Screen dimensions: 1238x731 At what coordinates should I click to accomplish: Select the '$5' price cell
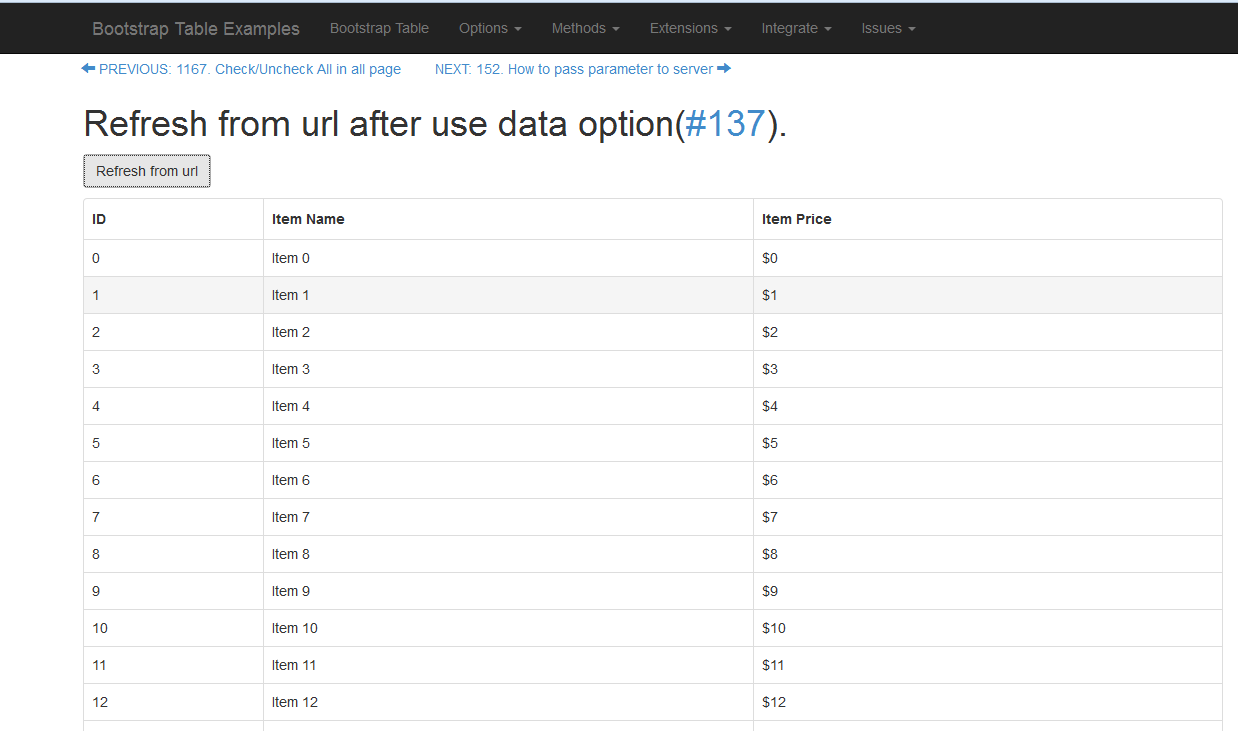pyautogui.click(x=988, y=443)
